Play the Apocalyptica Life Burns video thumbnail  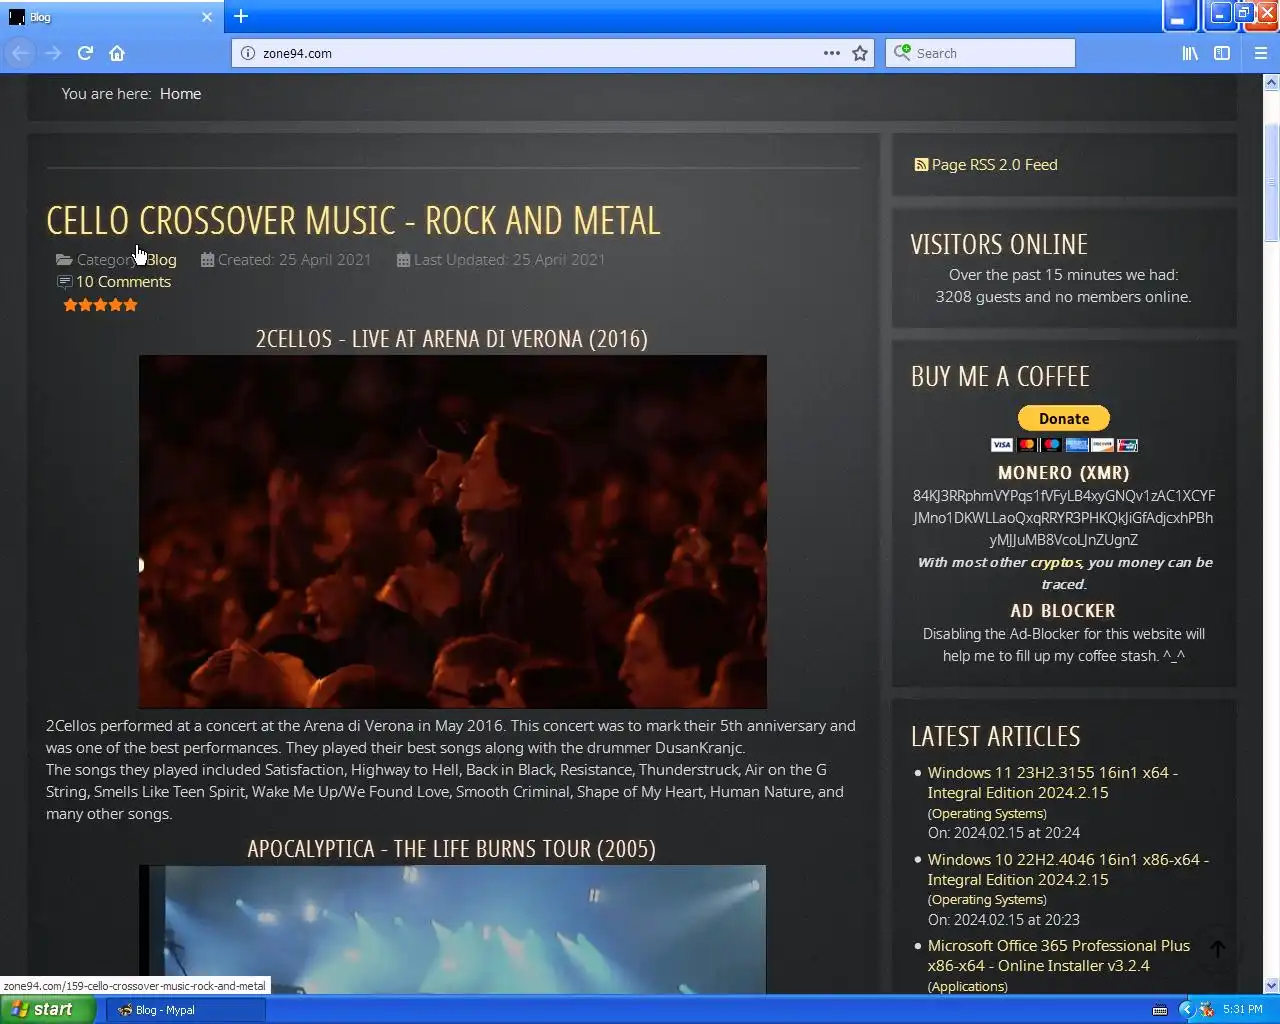point(452,930)
